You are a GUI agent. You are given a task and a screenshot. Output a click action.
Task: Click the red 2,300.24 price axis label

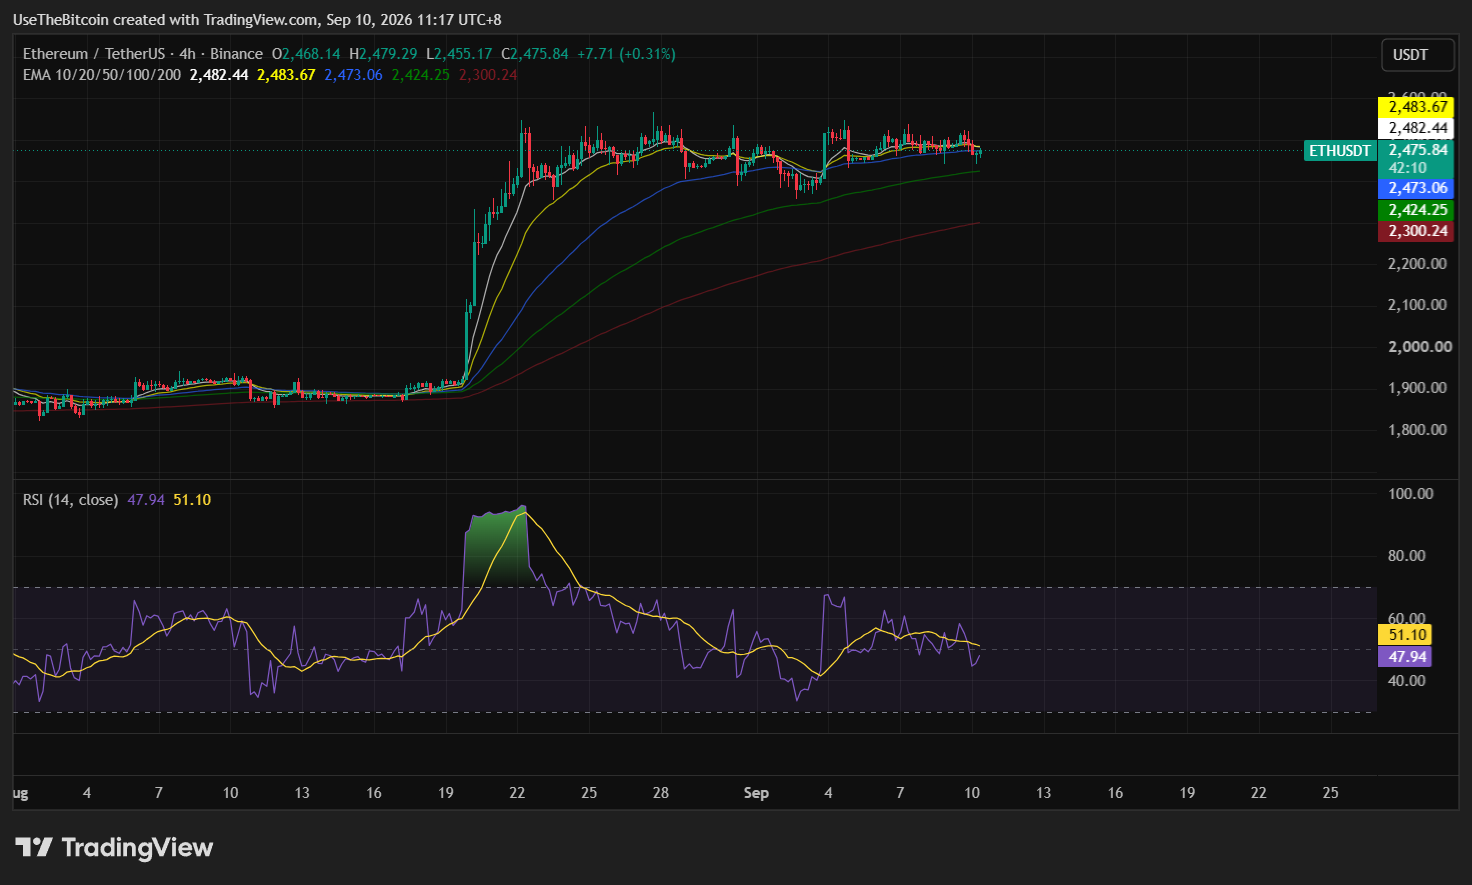(1416, 231)
